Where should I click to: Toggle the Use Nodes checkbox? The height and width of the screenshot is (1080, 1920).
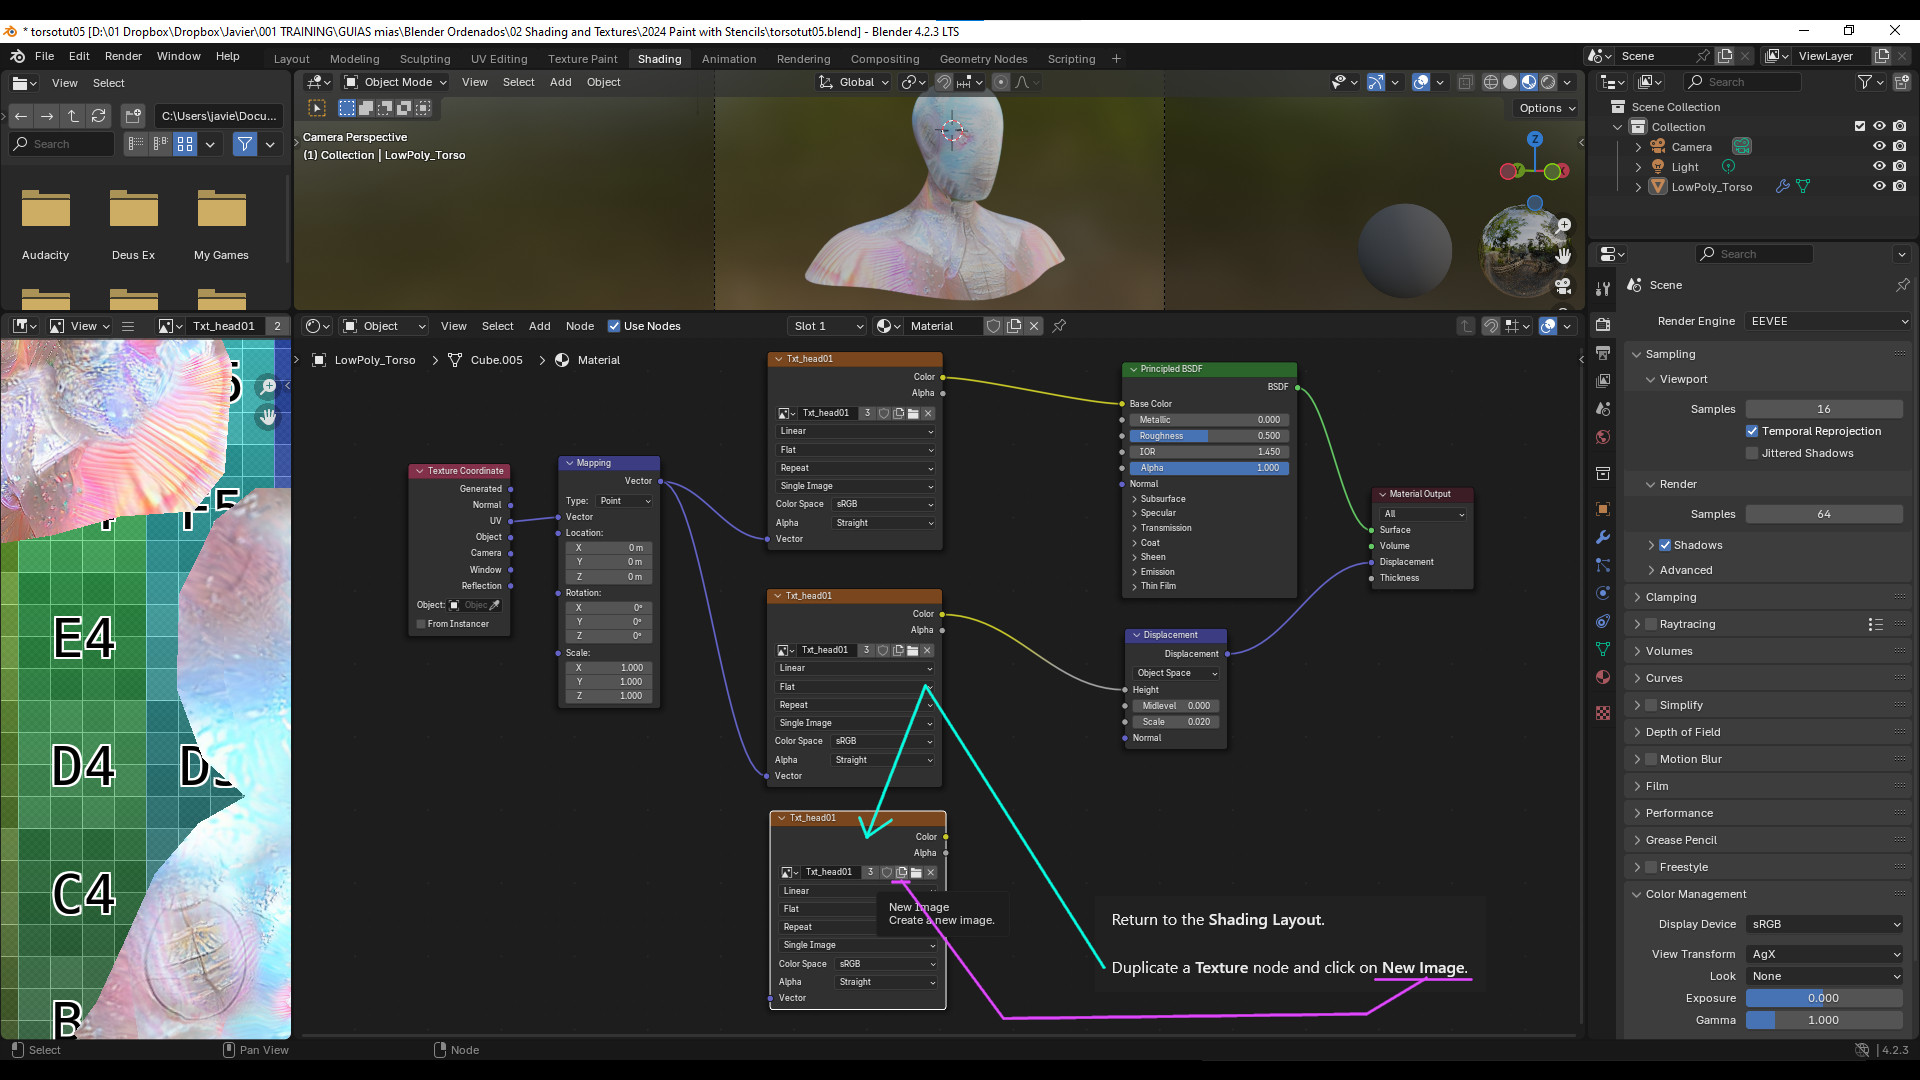click(x=614, y=326)
